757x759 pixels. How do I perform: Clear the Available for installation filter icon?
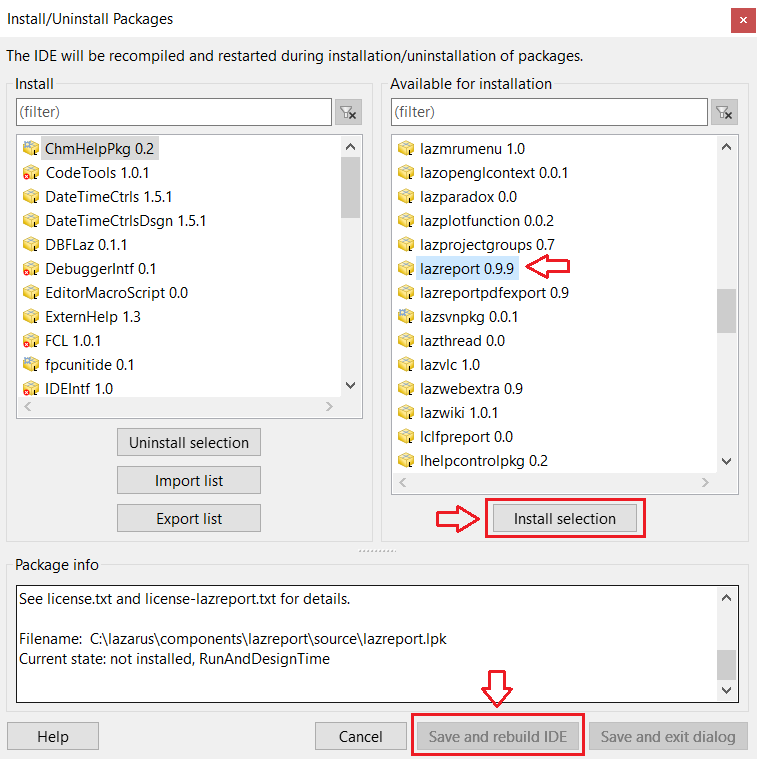725,112
